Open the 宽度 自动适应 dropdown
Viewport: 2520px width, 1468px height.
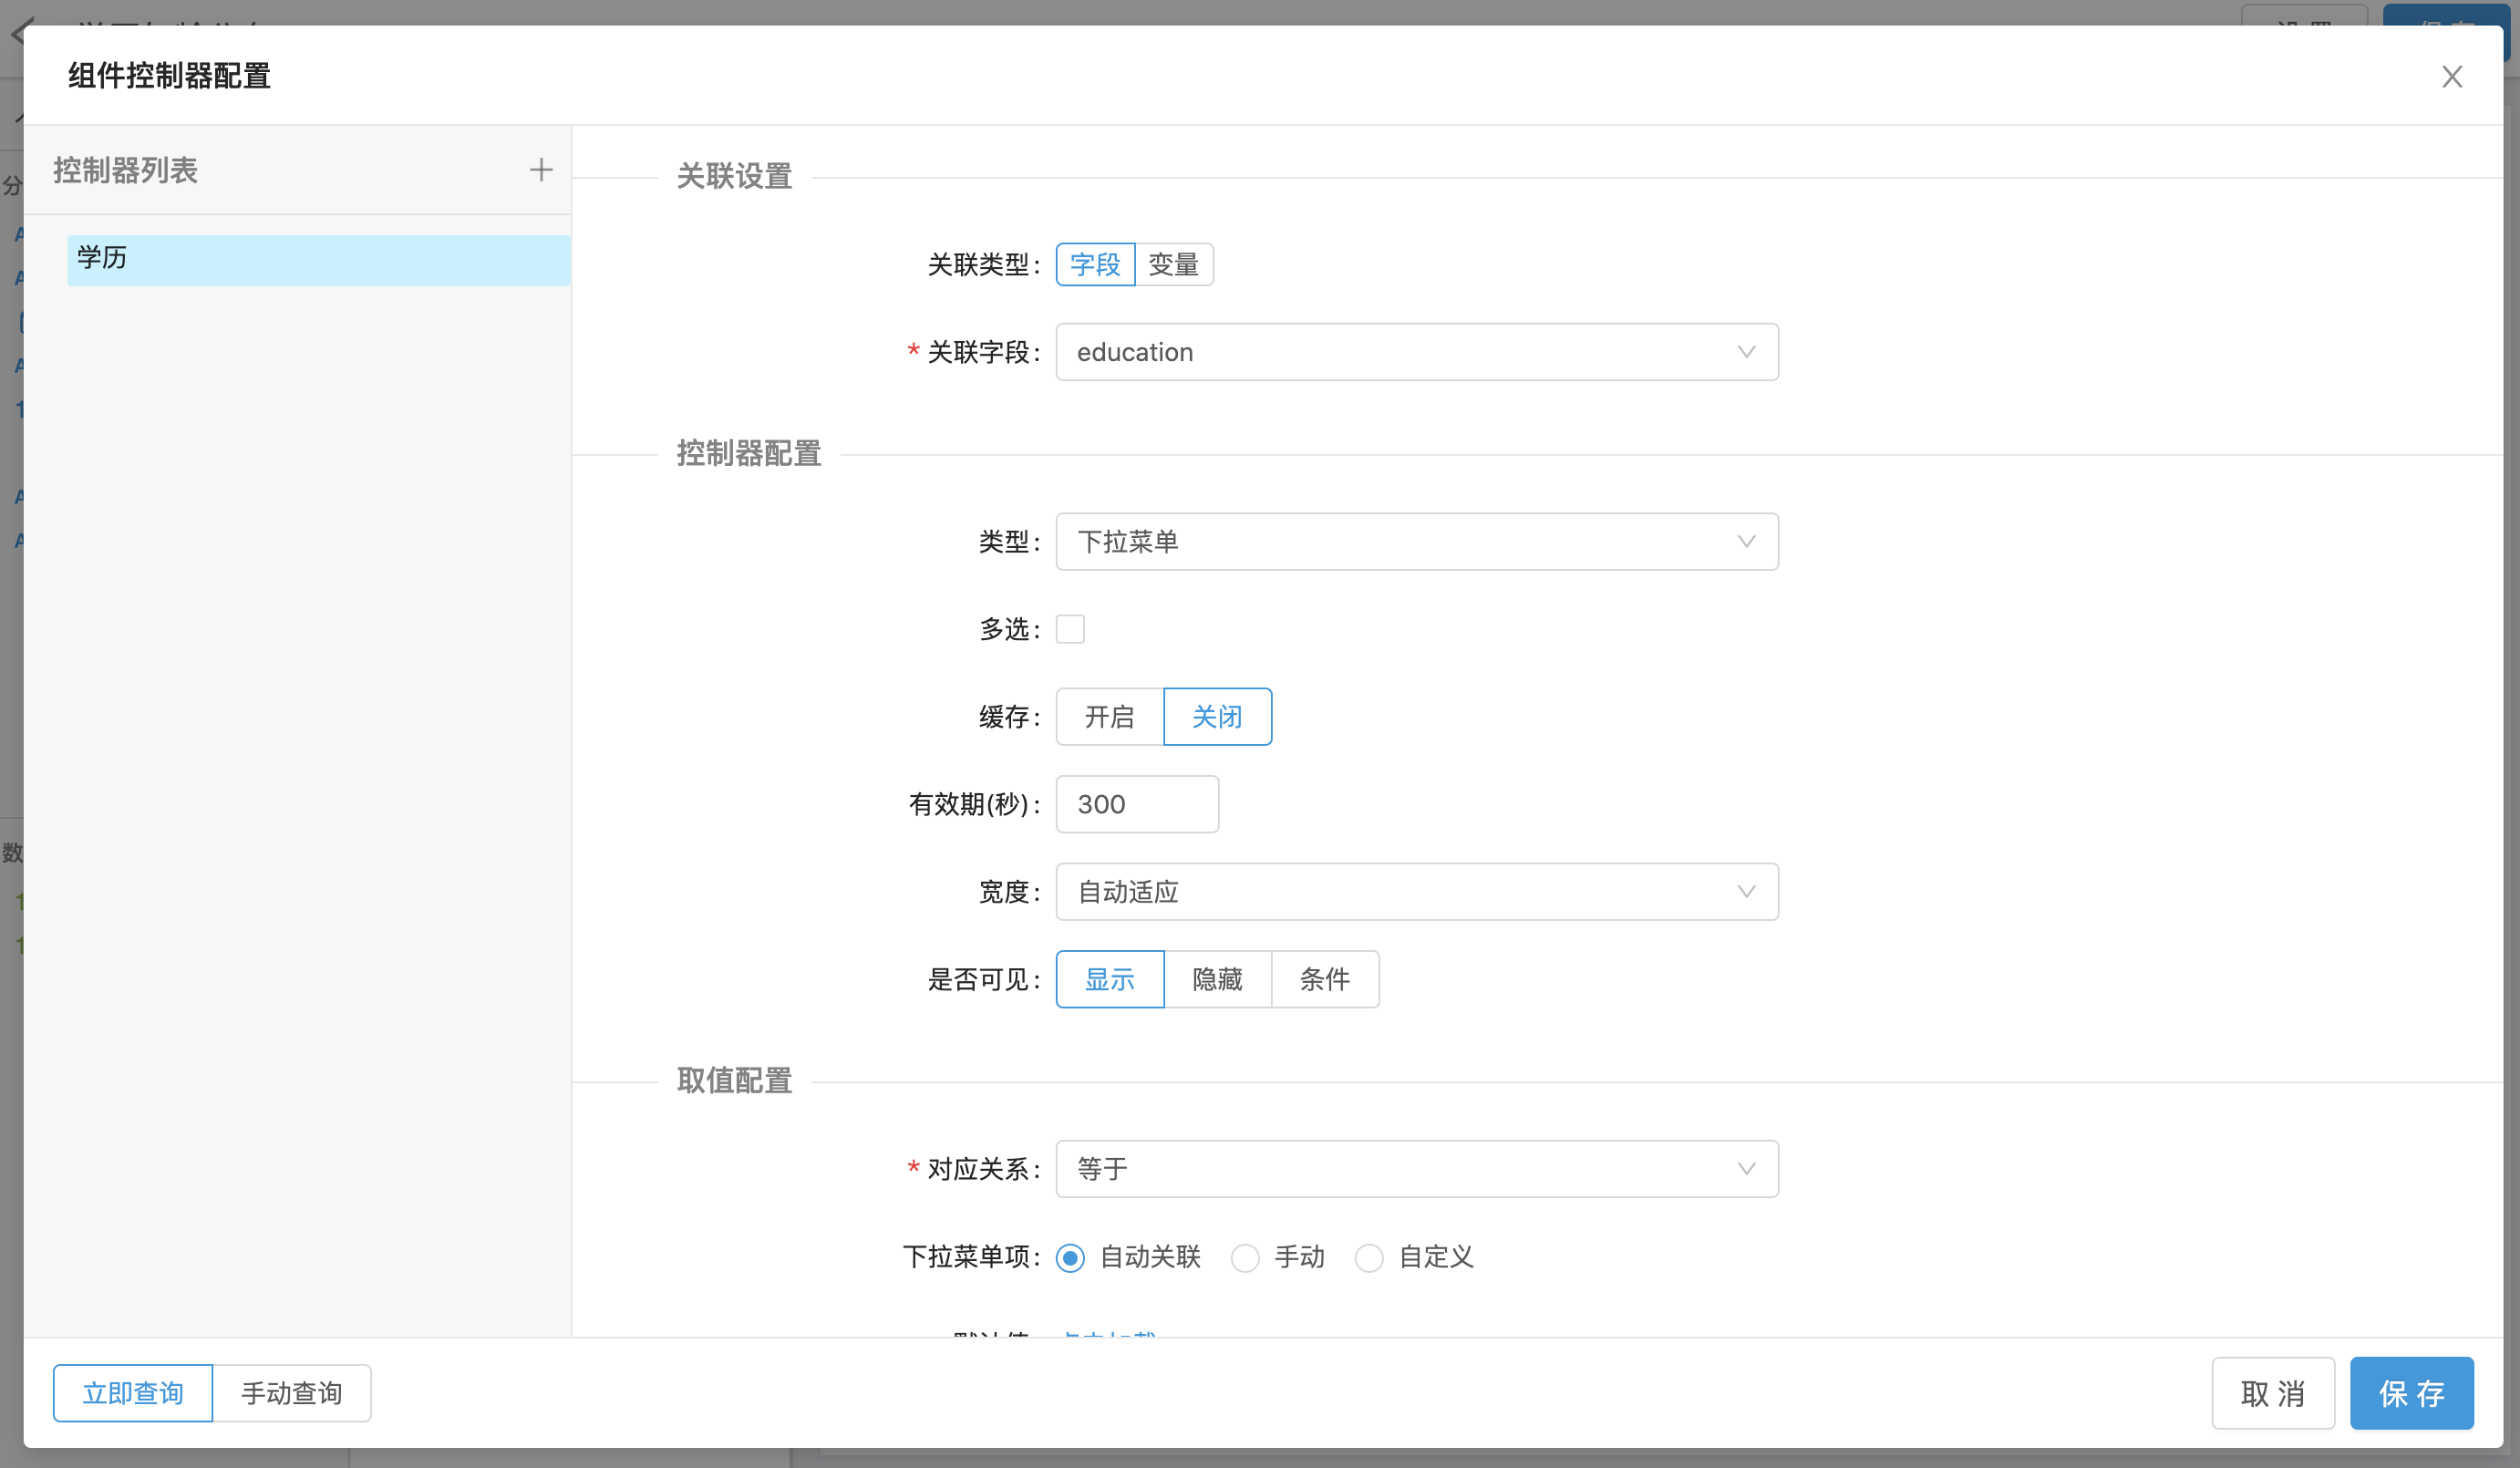[1416, 892]
